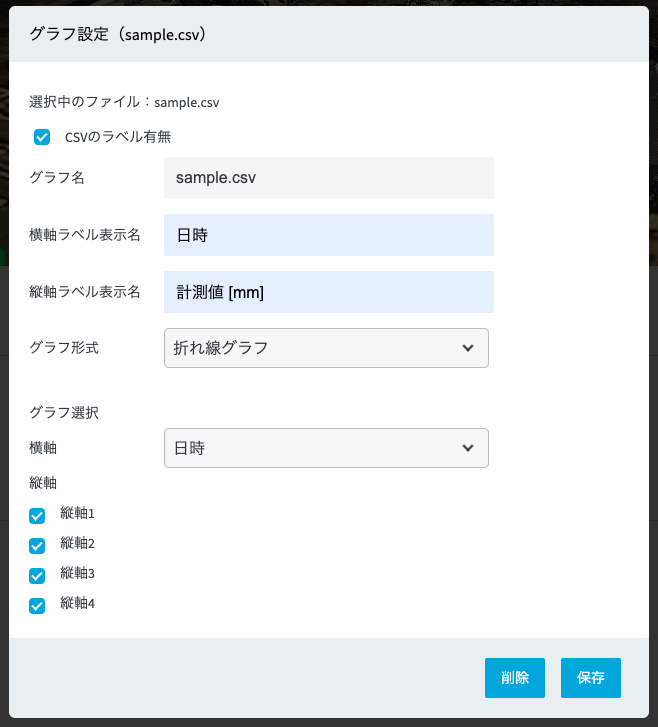Viewport: 658px width, 727px height.
Task: Click the グラフ選択 section heading
Action: pyautogui.click(x=64, y=412)
